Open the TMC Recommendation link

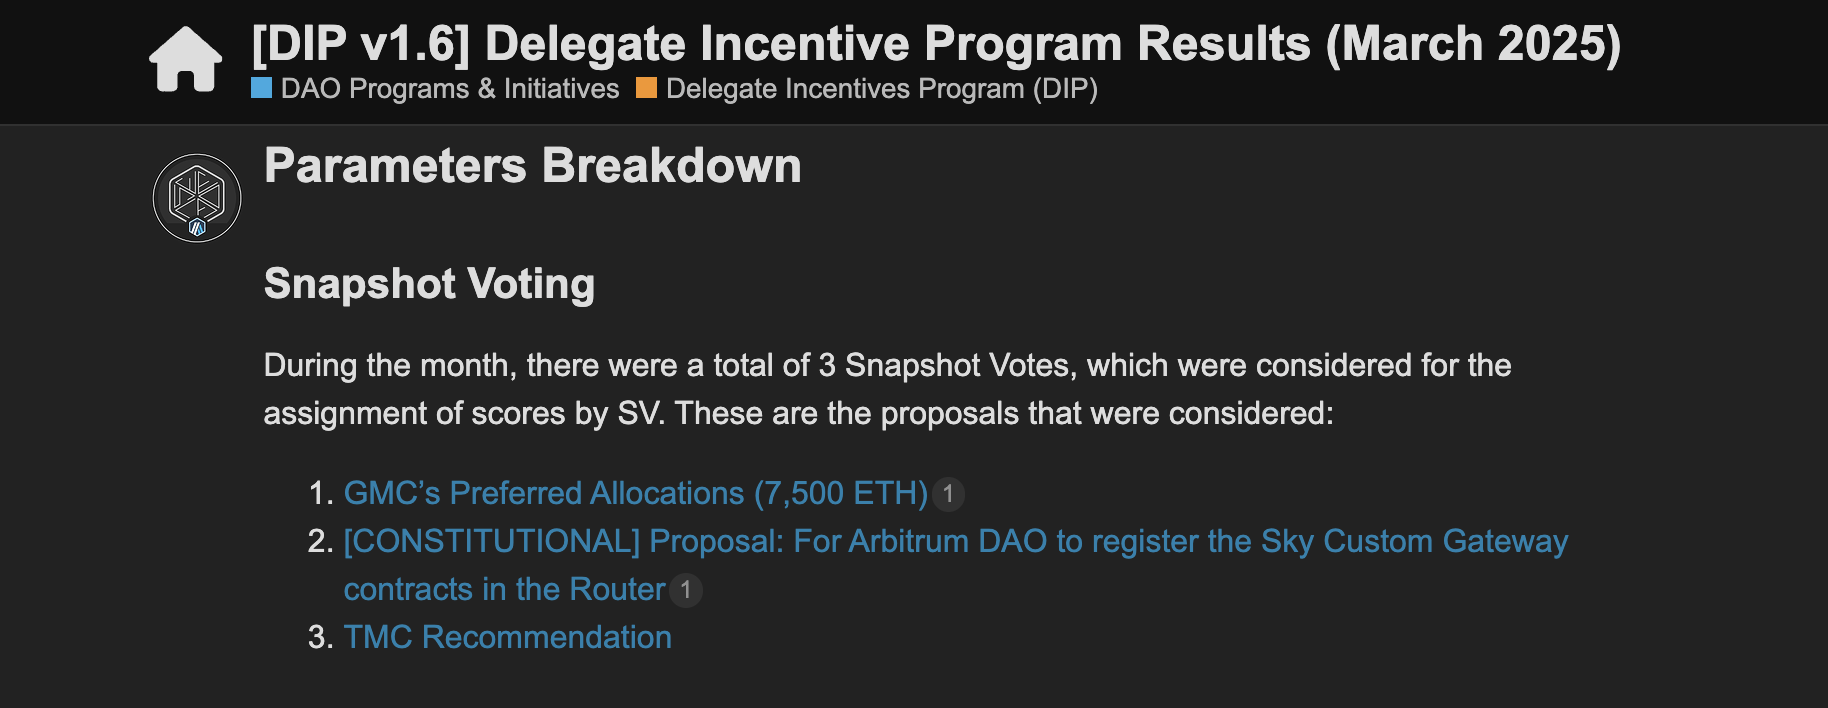[x=507, y=637]
